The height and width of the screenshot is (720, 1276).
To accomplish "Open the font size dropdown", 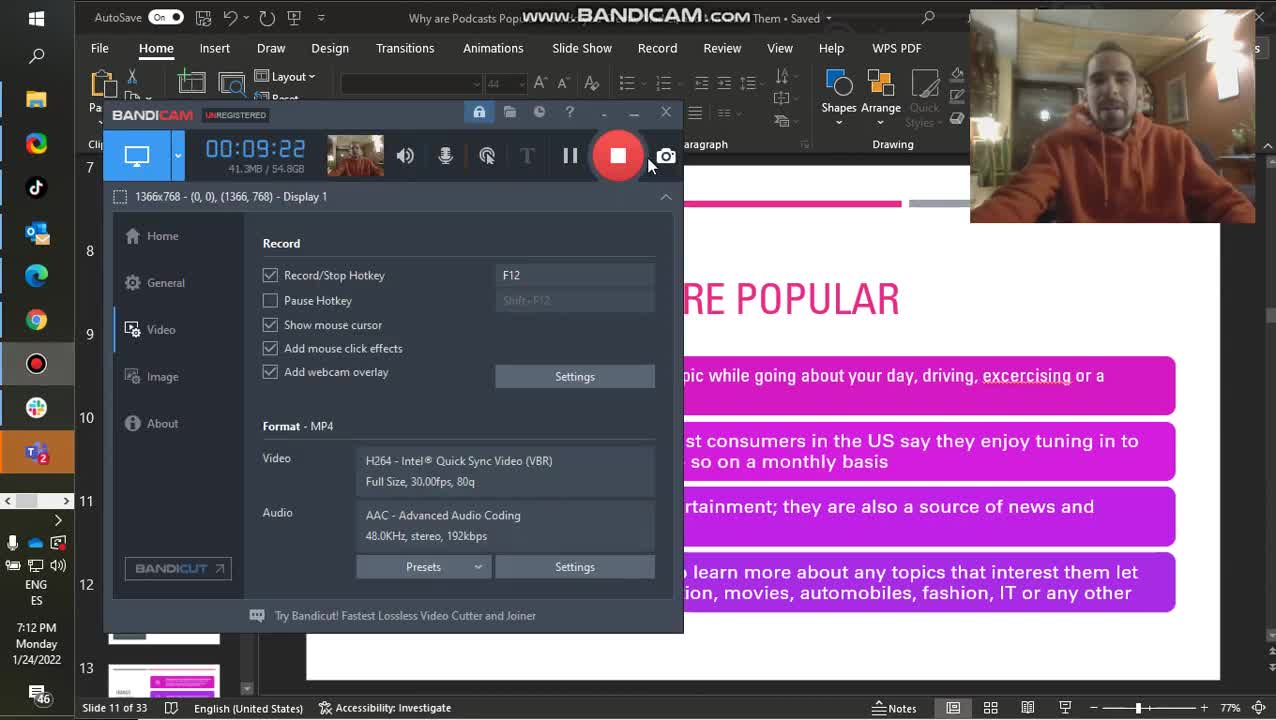I will click(x=522, y=84).
